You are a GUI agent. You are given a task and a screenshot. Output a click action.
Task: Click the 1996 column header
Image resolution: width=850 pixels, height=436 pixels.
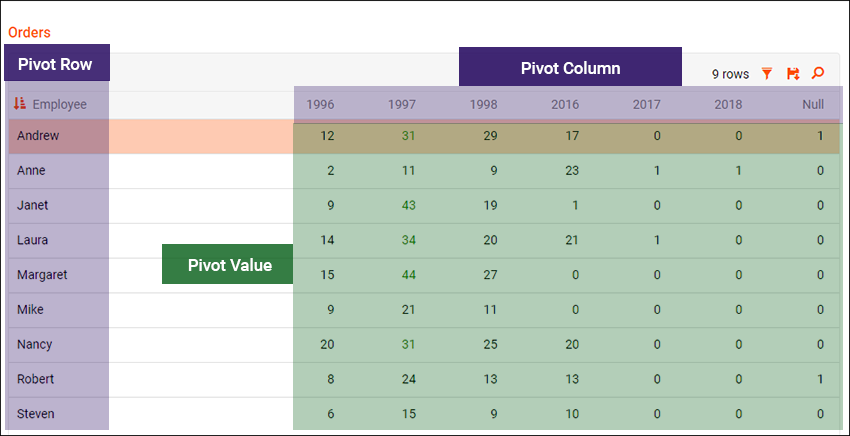[x=320, y=104]
